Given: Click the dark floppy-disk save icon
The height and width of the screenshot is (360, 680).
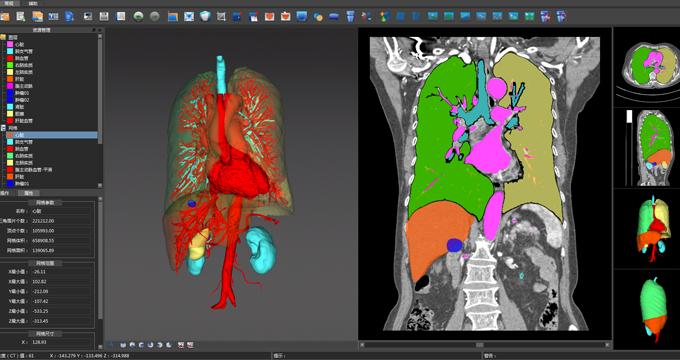Looking at the screenshot, I should (x=104, y=16).
